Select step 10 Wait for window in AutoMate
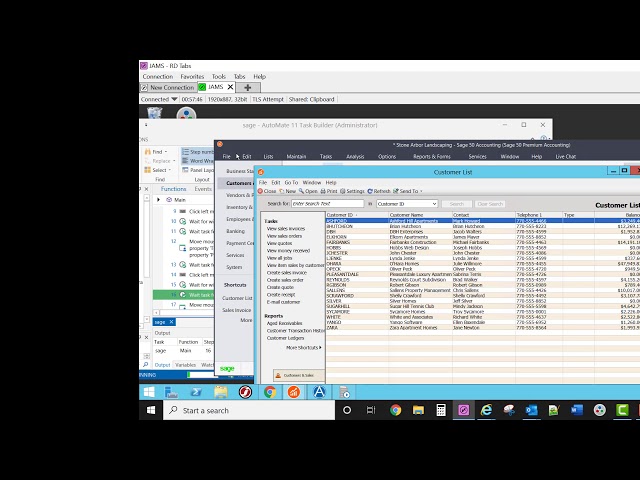The height and width of the screenshot is (480, 640). coord(192,221)
